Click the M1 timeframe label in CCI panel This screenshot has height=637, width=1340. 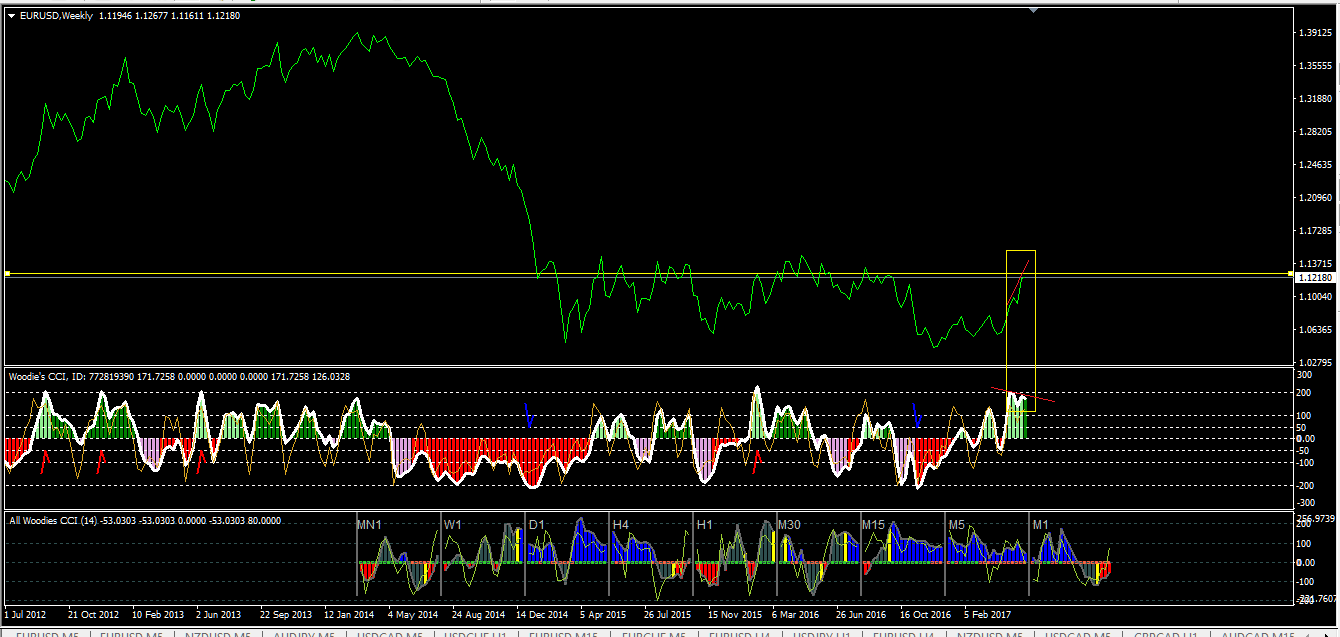[x=1041, y=524]
